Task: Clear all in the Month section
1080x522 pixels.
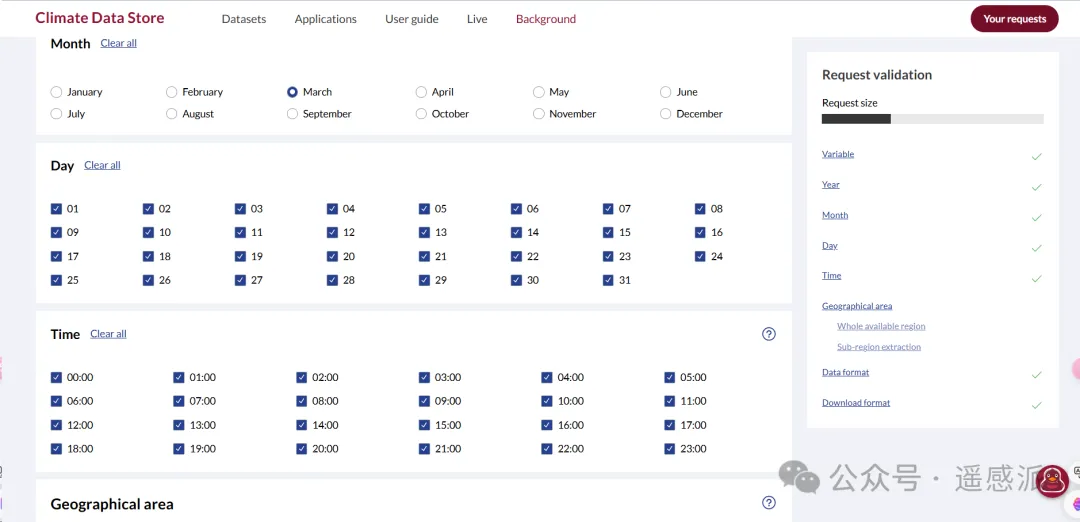Action: tap(118, 43)
